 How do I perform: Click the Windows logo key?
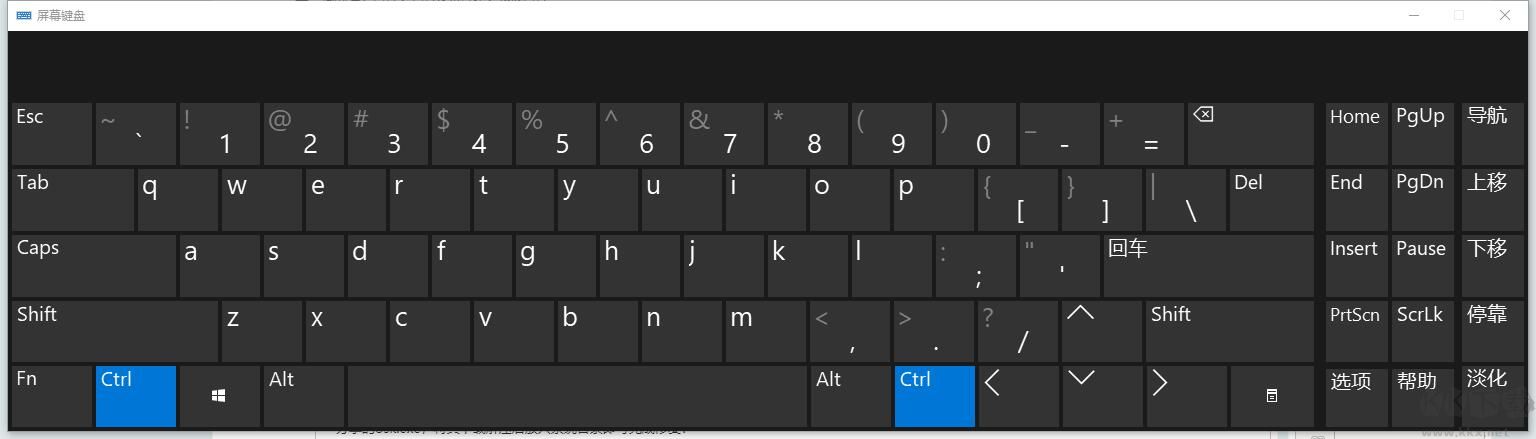click(219, 396)
